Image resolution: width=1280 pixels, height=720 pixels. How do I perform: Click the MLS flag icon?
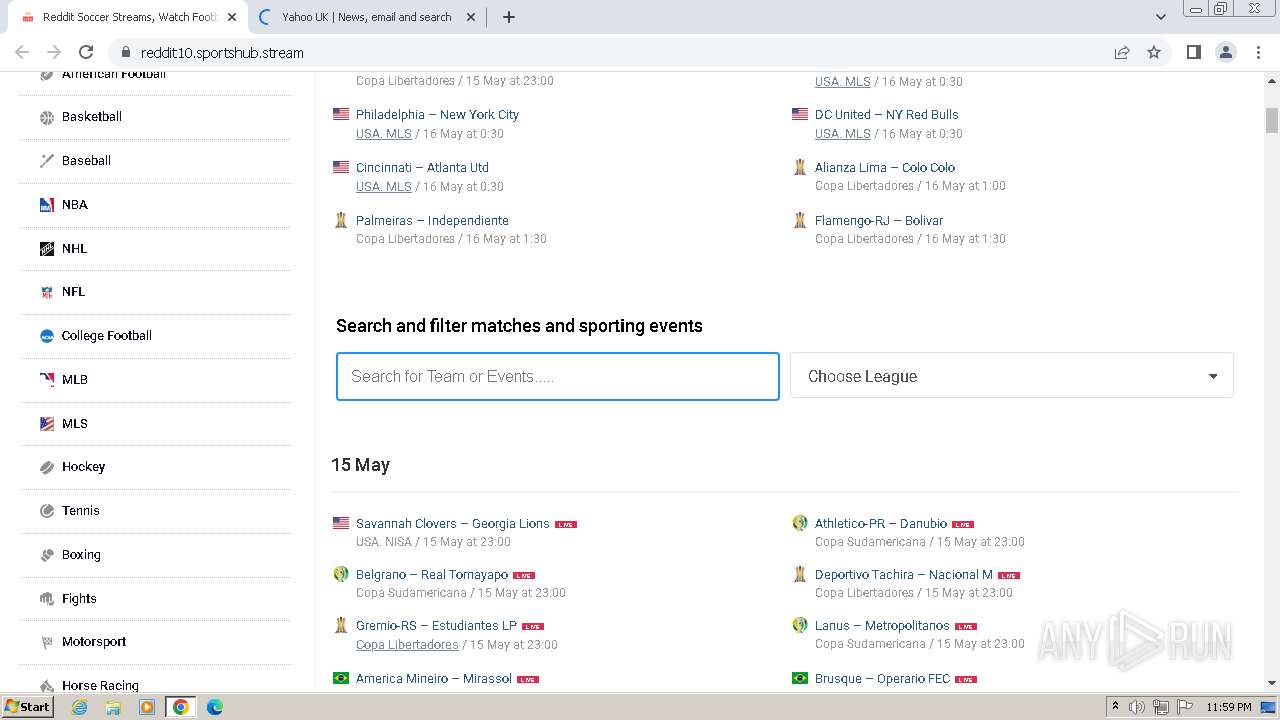point(47,424)
